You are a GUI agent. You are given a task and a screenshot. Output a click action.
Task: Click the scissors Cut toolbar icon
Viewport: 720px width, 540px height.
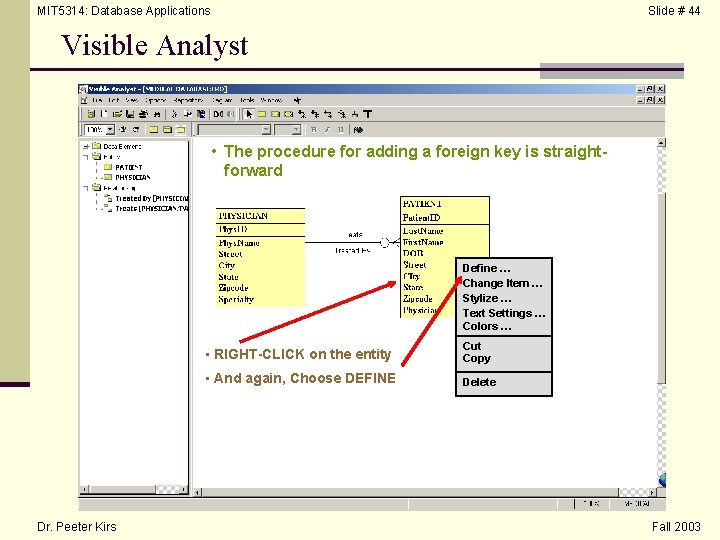pyautogui.click(x=174, y=114)
